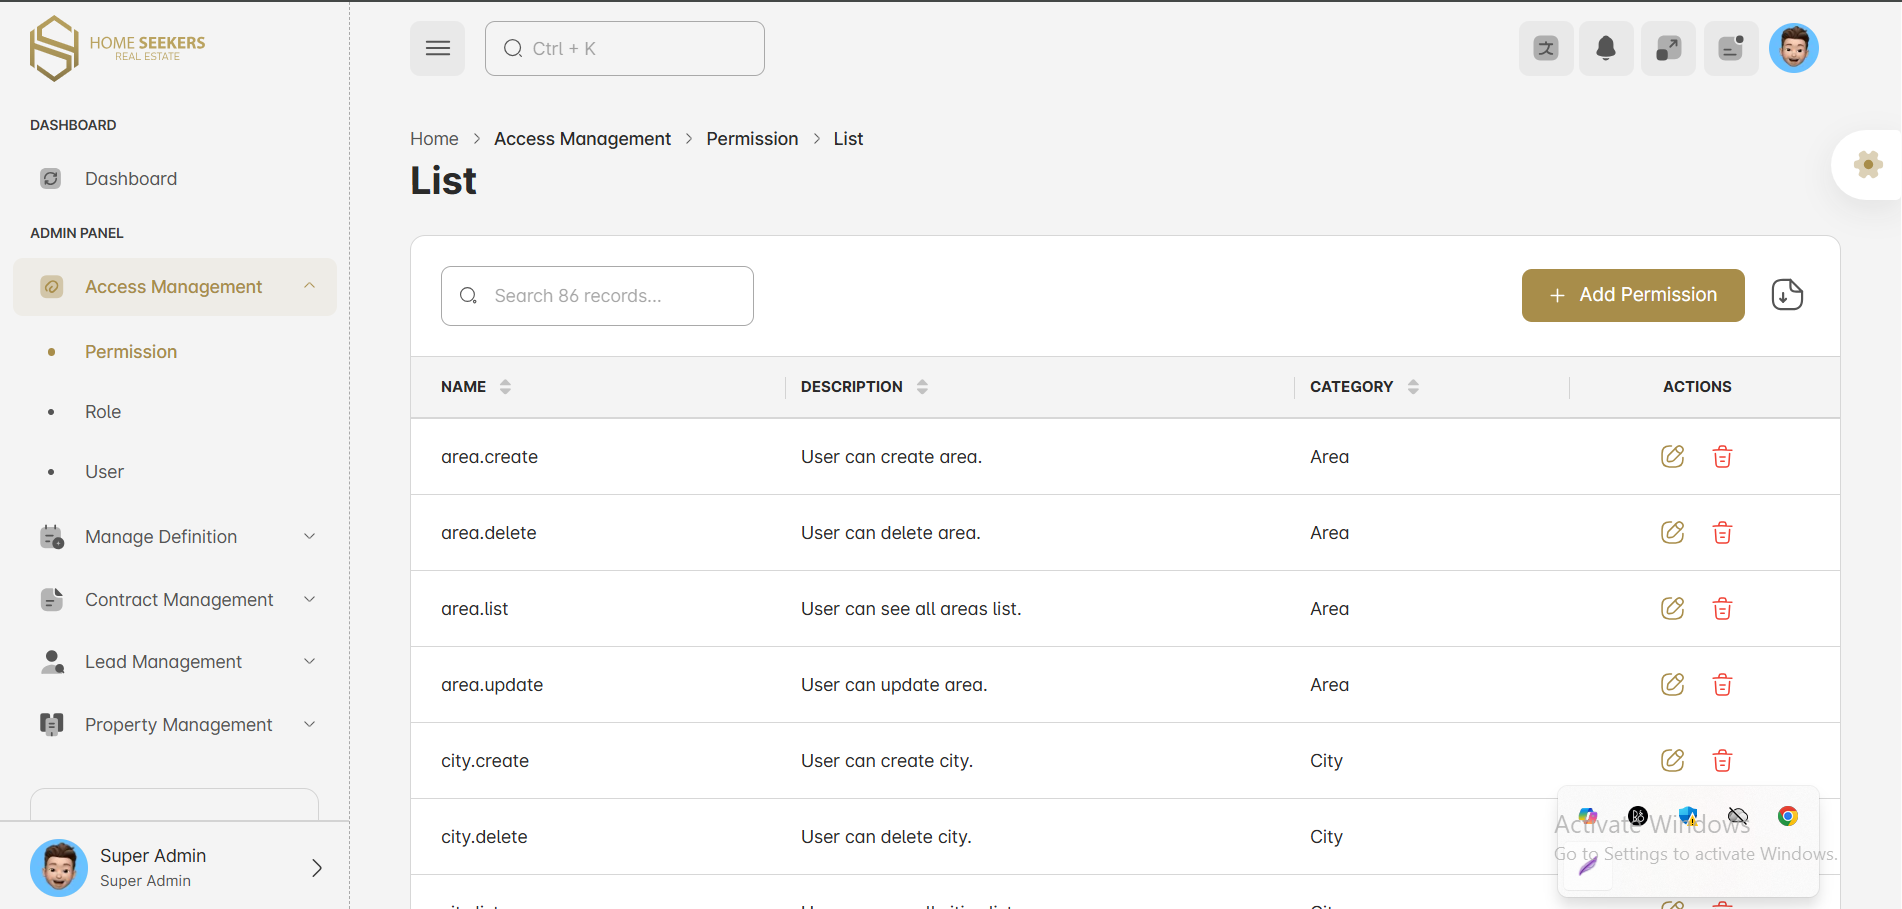Open the notifications bell
The height and width of the screenshot is (909, 1902).
pos(1606,48)
